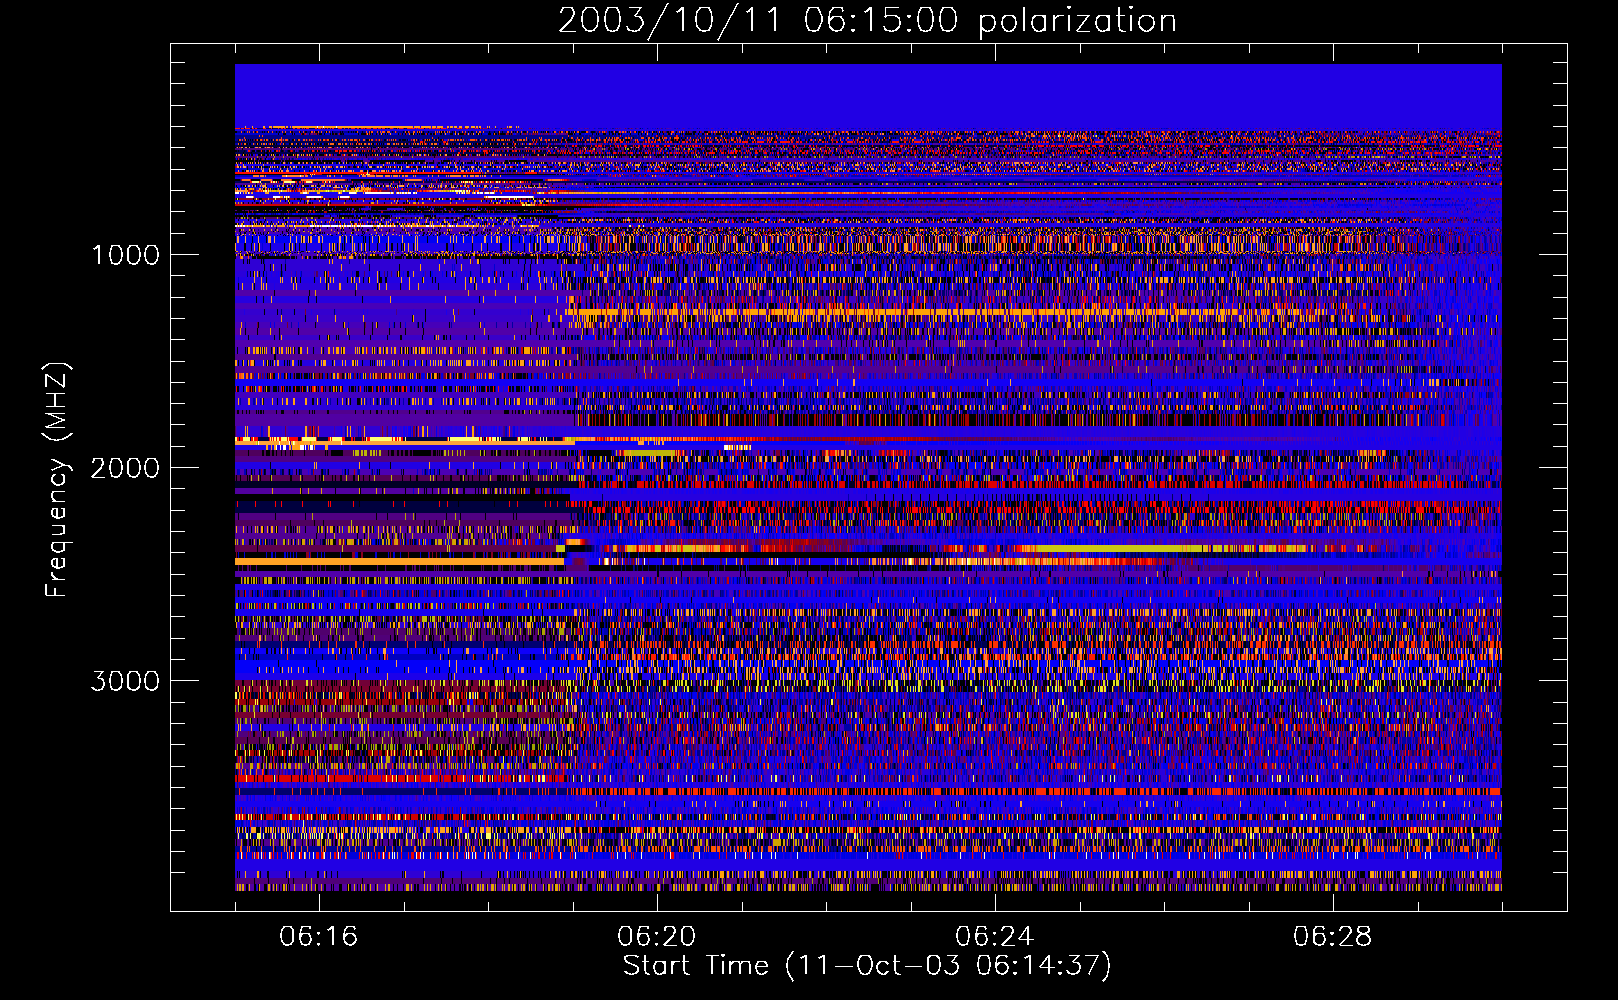Click the 06:20 time tick label
Image resolution: width=1618 pixels, height=1000 pixels.
[657, 936]
